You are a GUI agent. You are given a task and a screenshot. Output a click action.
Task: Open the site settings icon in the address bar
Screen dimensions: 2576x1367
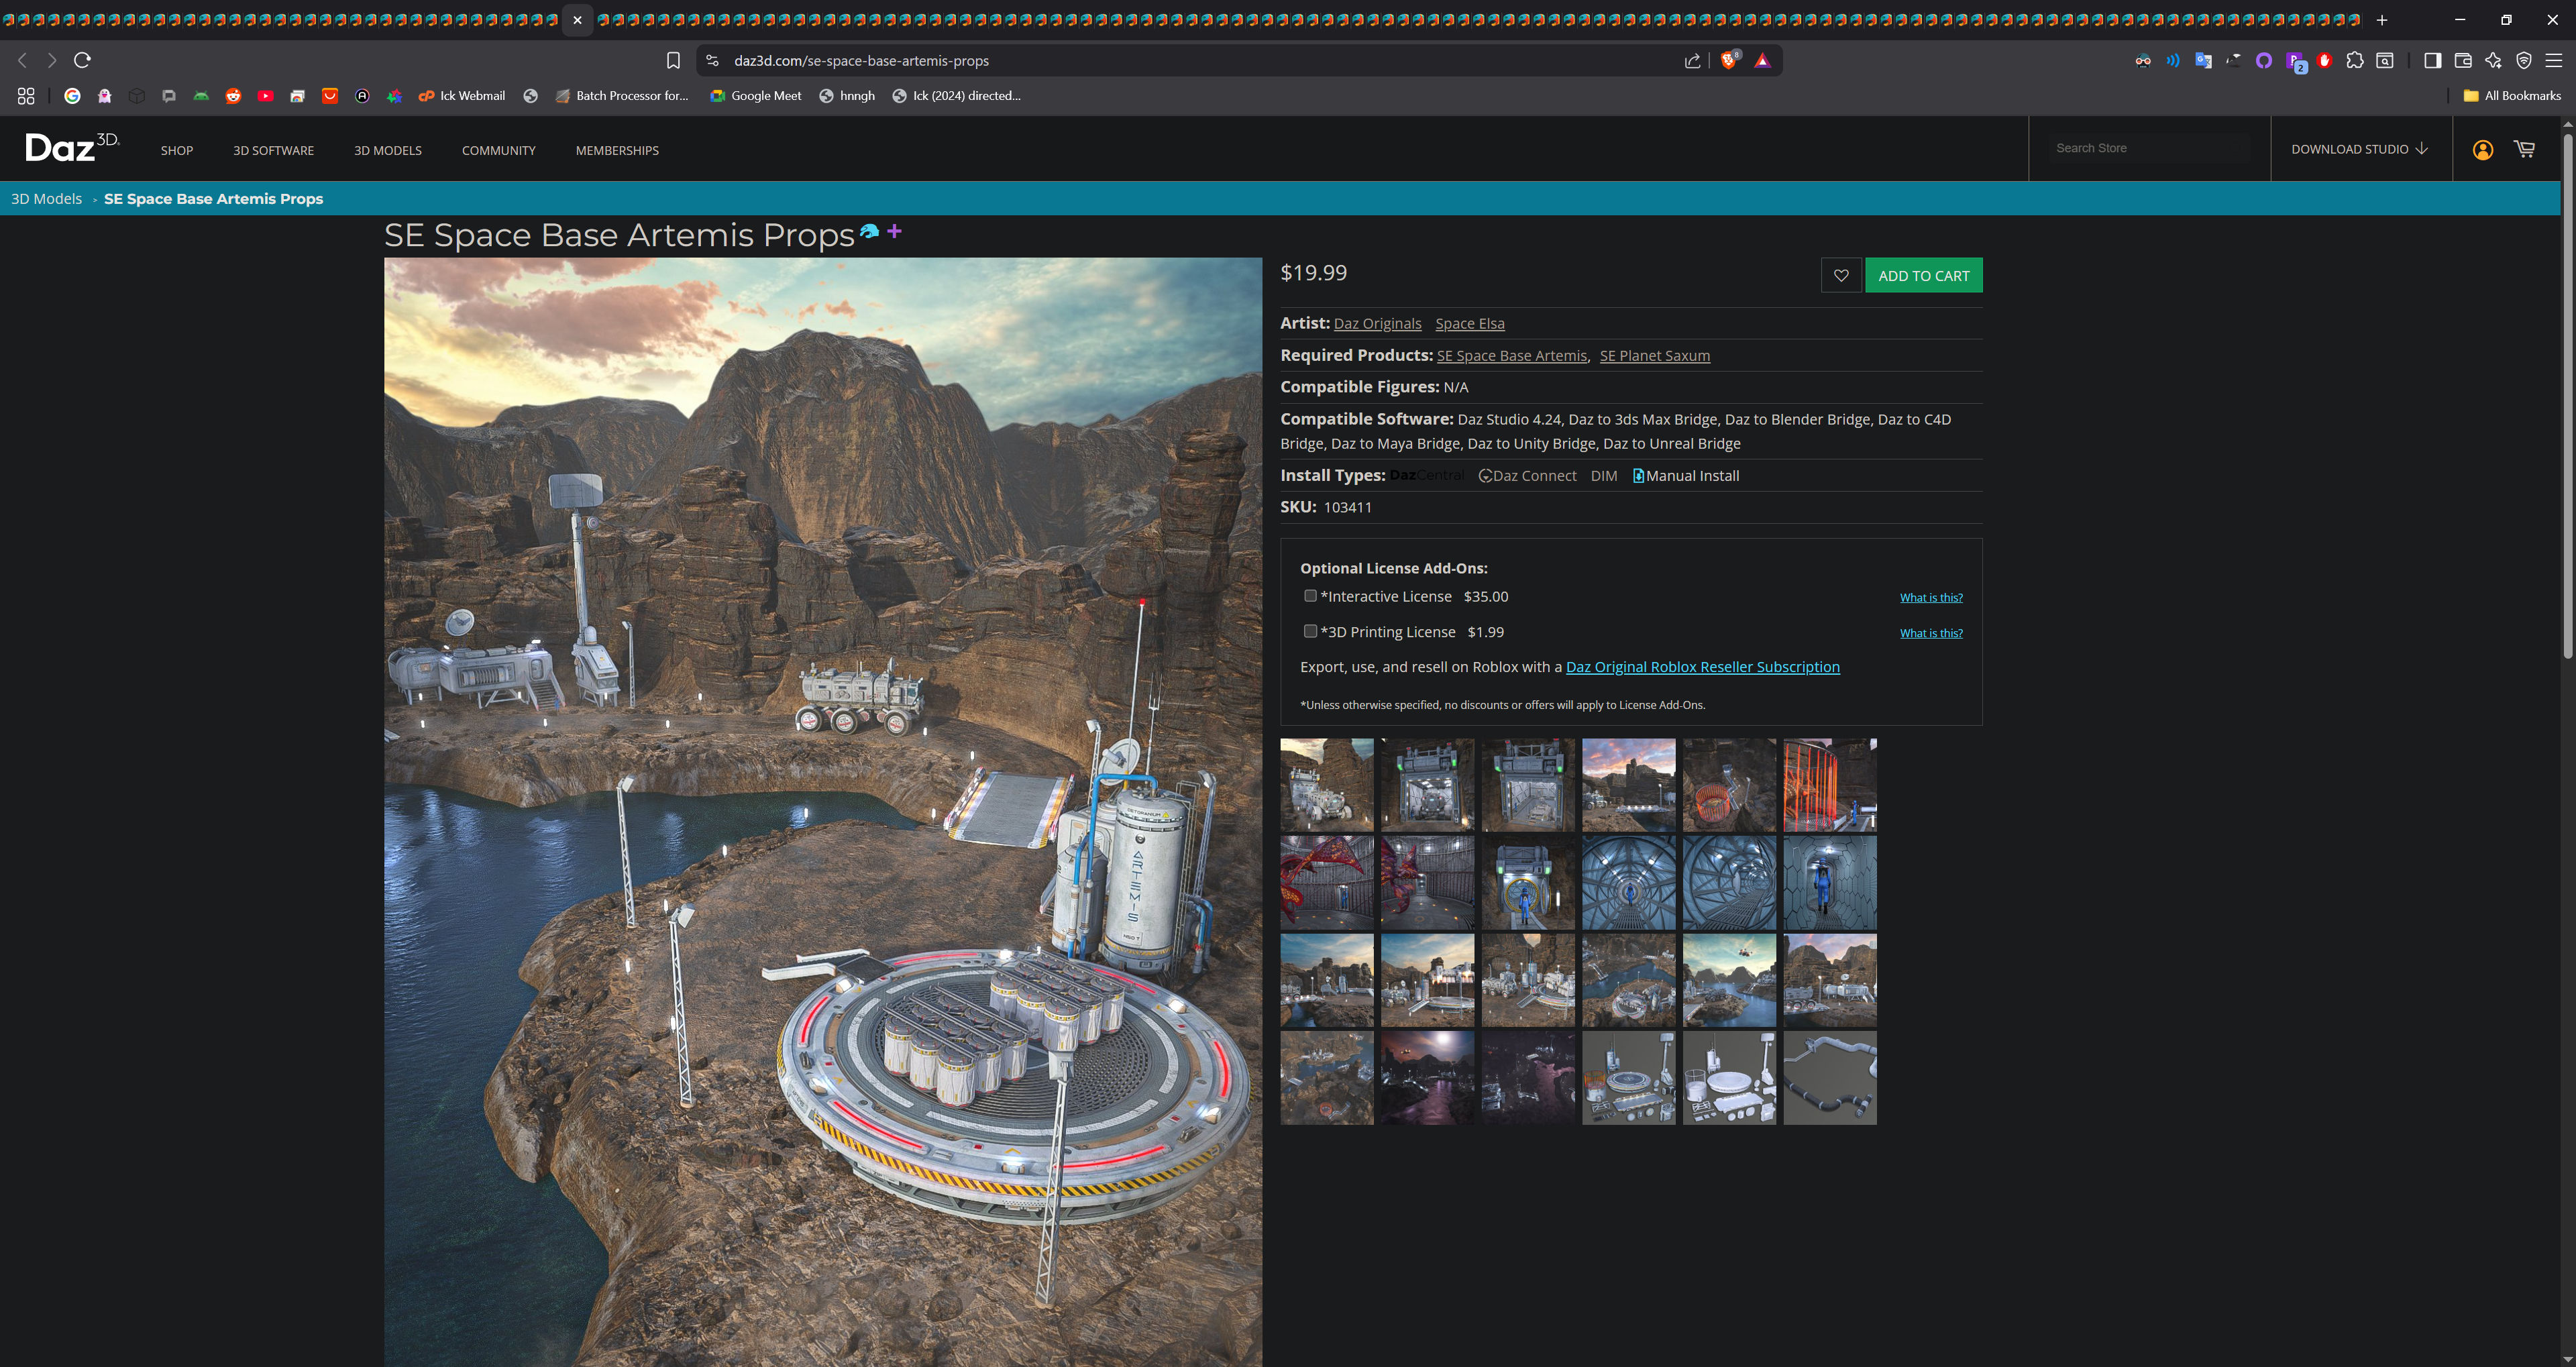coord(712,61)
